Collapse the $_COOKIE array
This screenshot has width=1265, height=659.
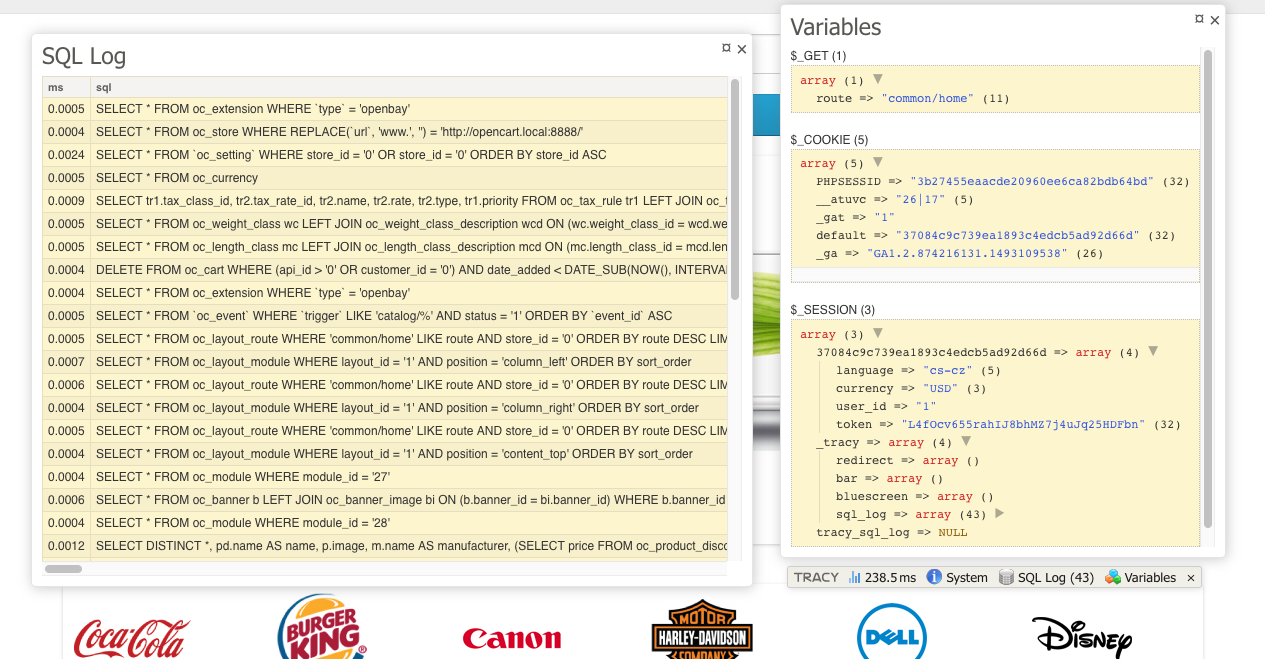(878, 163)
